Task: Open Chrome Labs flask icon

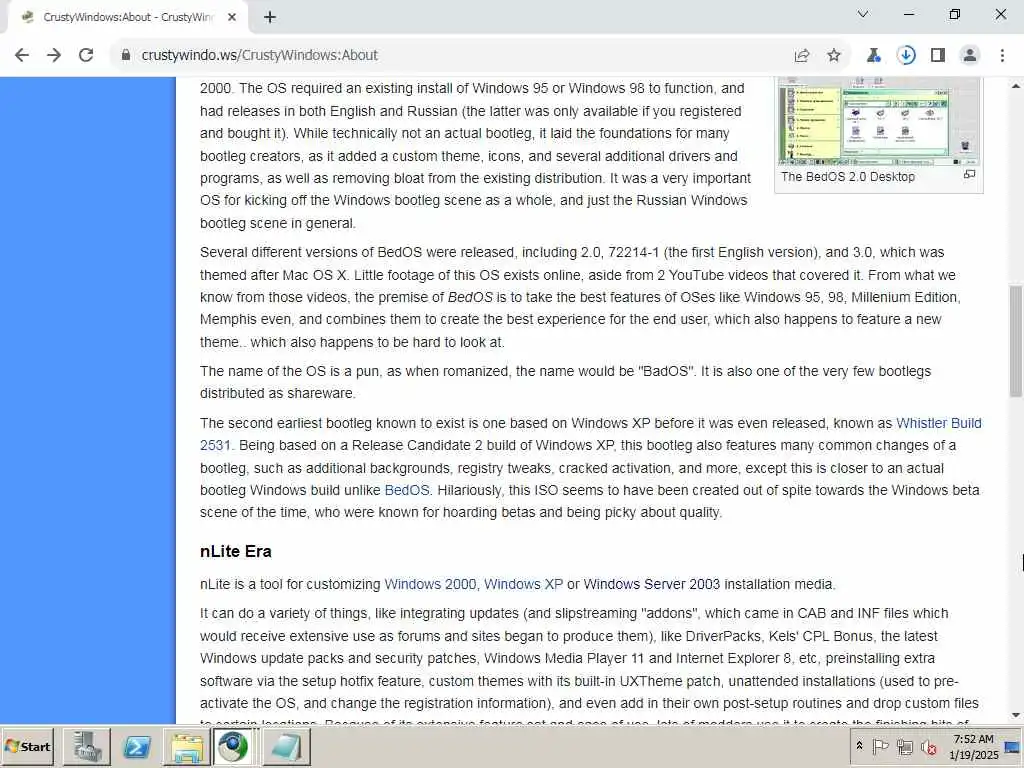Action: (x=873, y=56)
